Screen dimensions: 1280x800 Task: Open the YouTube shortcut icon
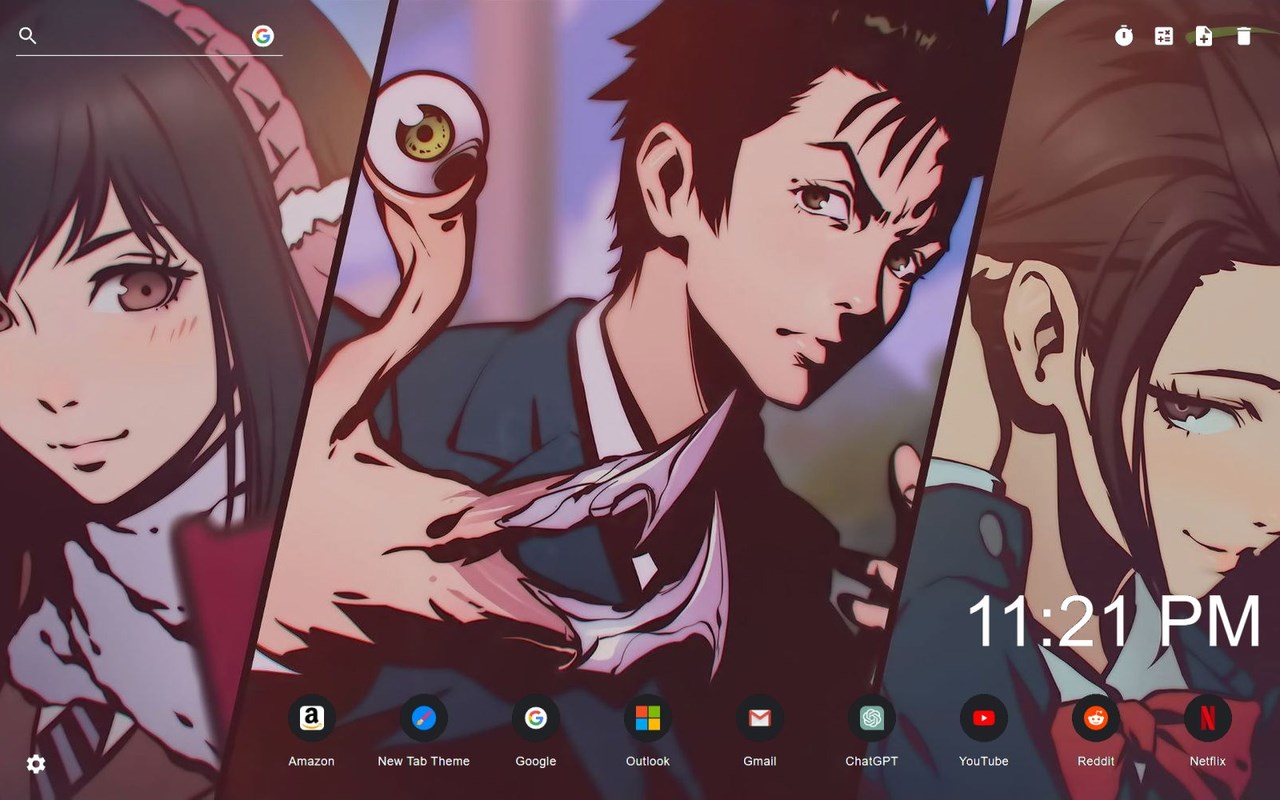click(984, 718)
